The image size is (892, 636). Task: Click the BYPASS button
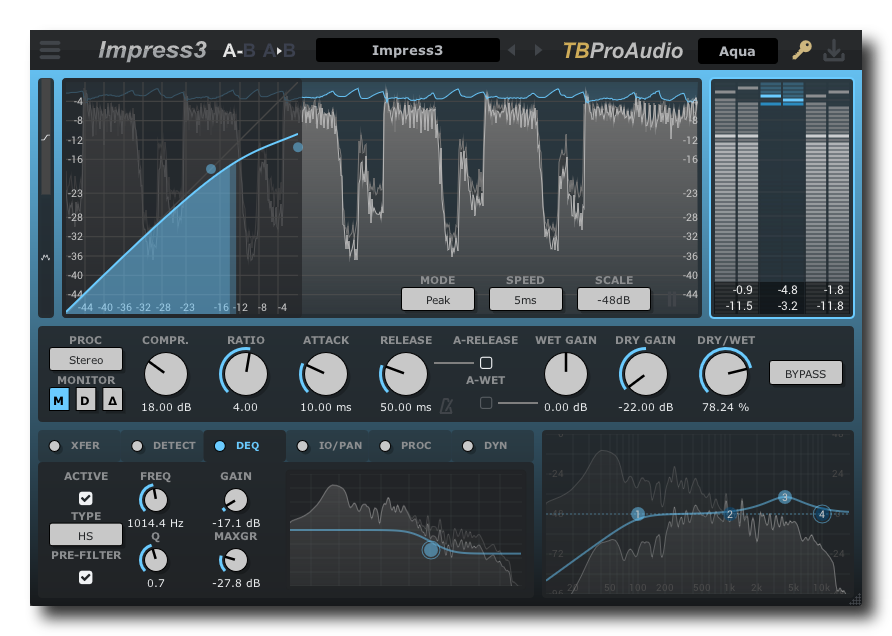pos(805,373)
